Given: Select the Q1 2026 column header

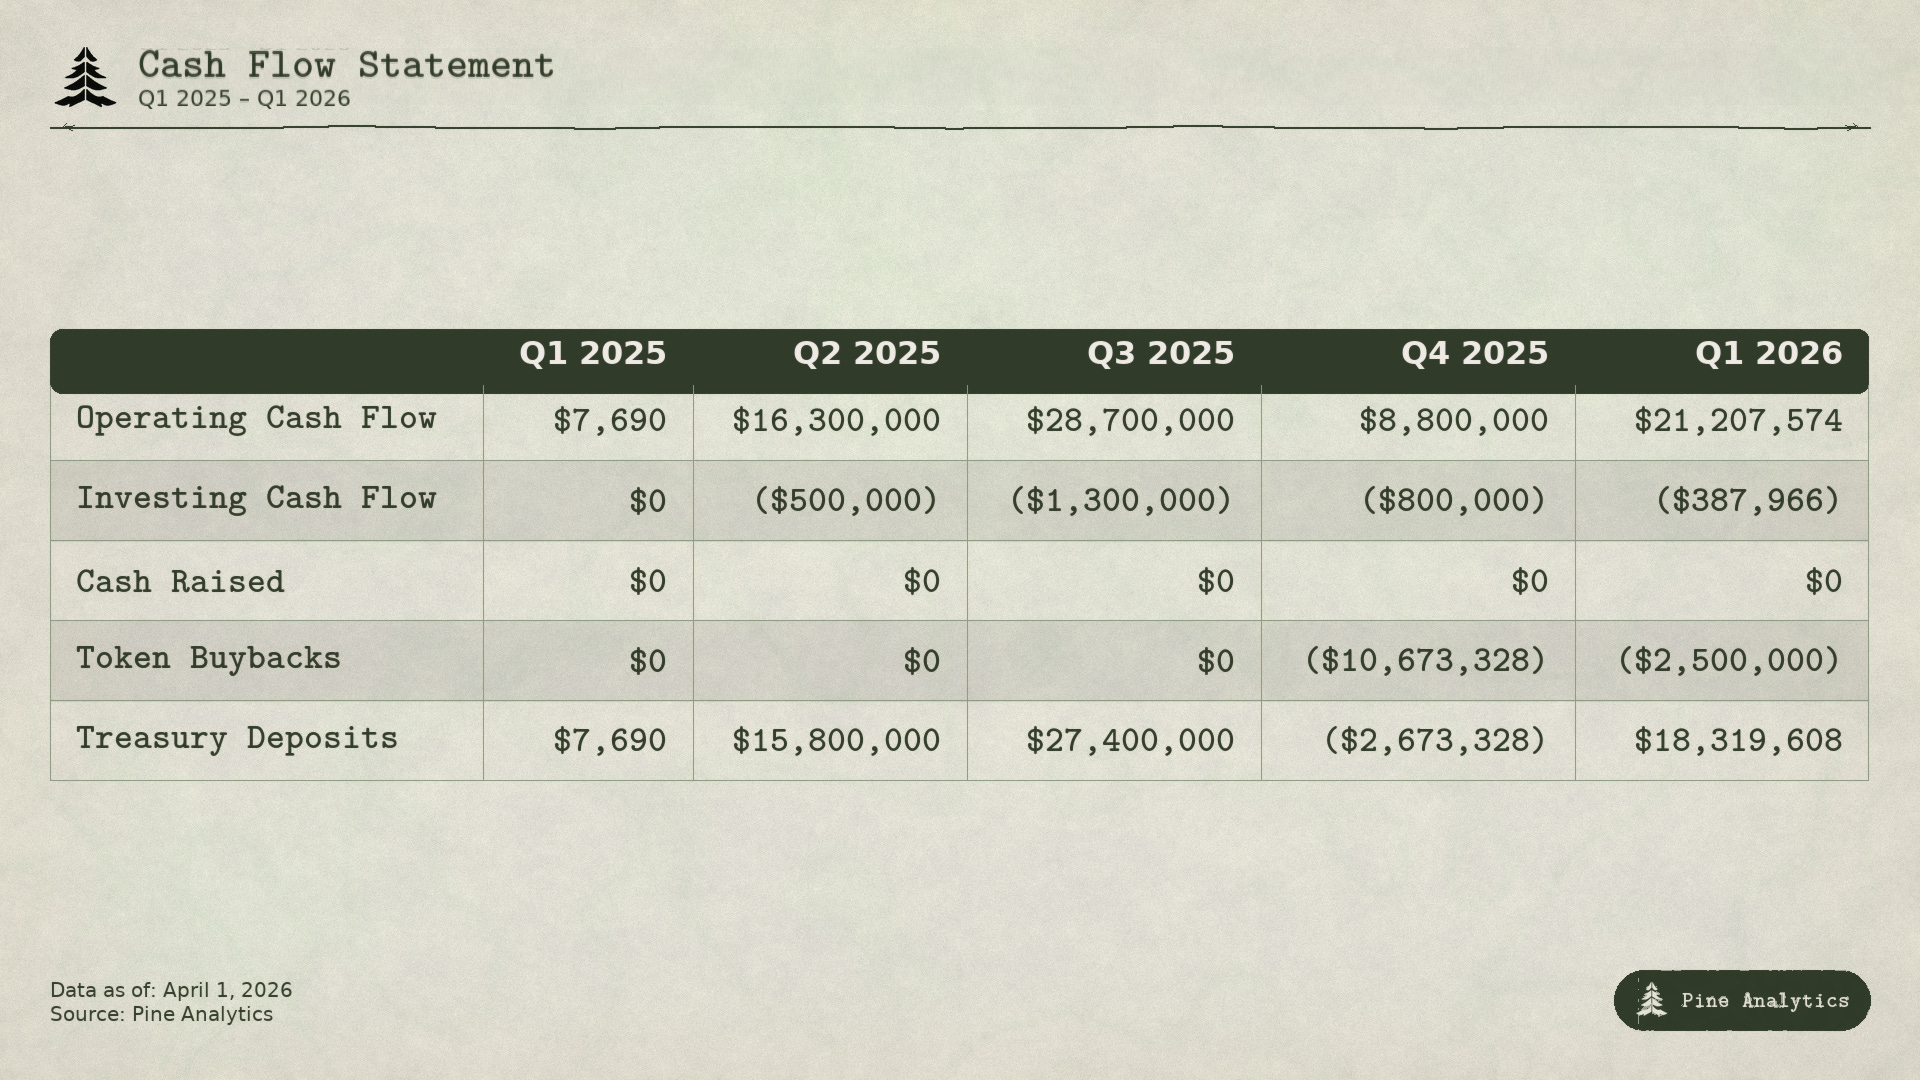Looking at the screenshot, I should click(1768, 354).
